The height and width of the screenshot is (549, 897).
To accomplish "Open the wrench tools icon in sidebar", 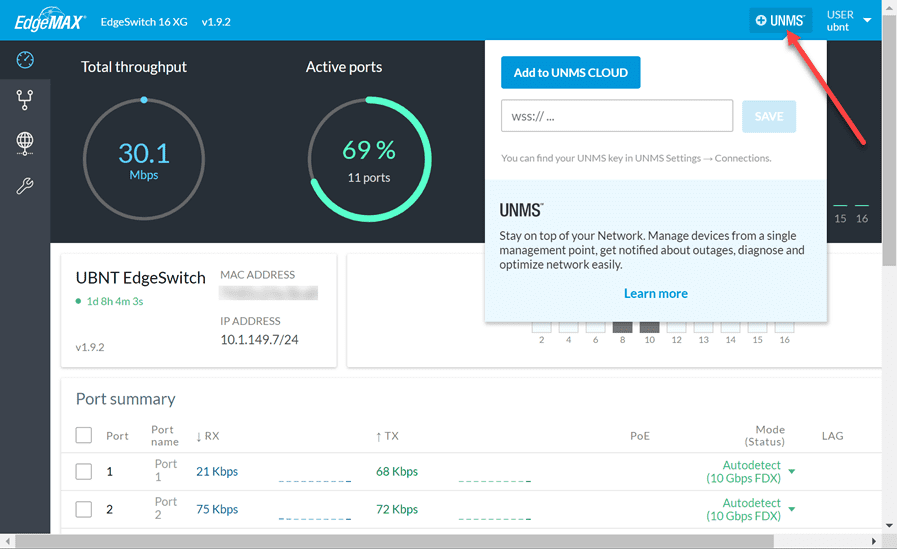I will pos(25,186).
